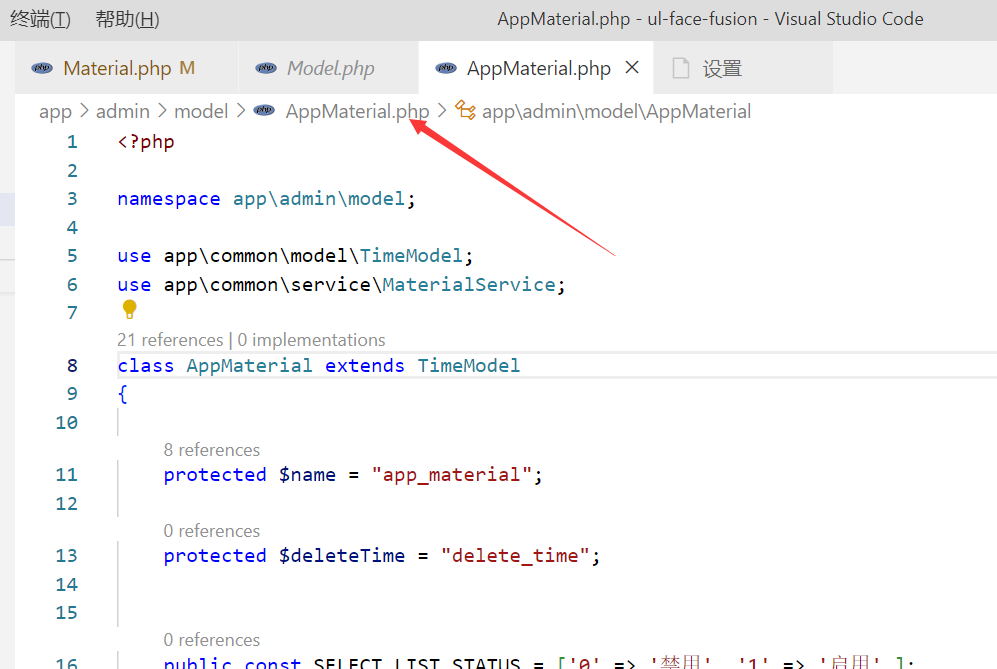Click the lightbulb quick-fix icon on line 7

click(129, 310)
